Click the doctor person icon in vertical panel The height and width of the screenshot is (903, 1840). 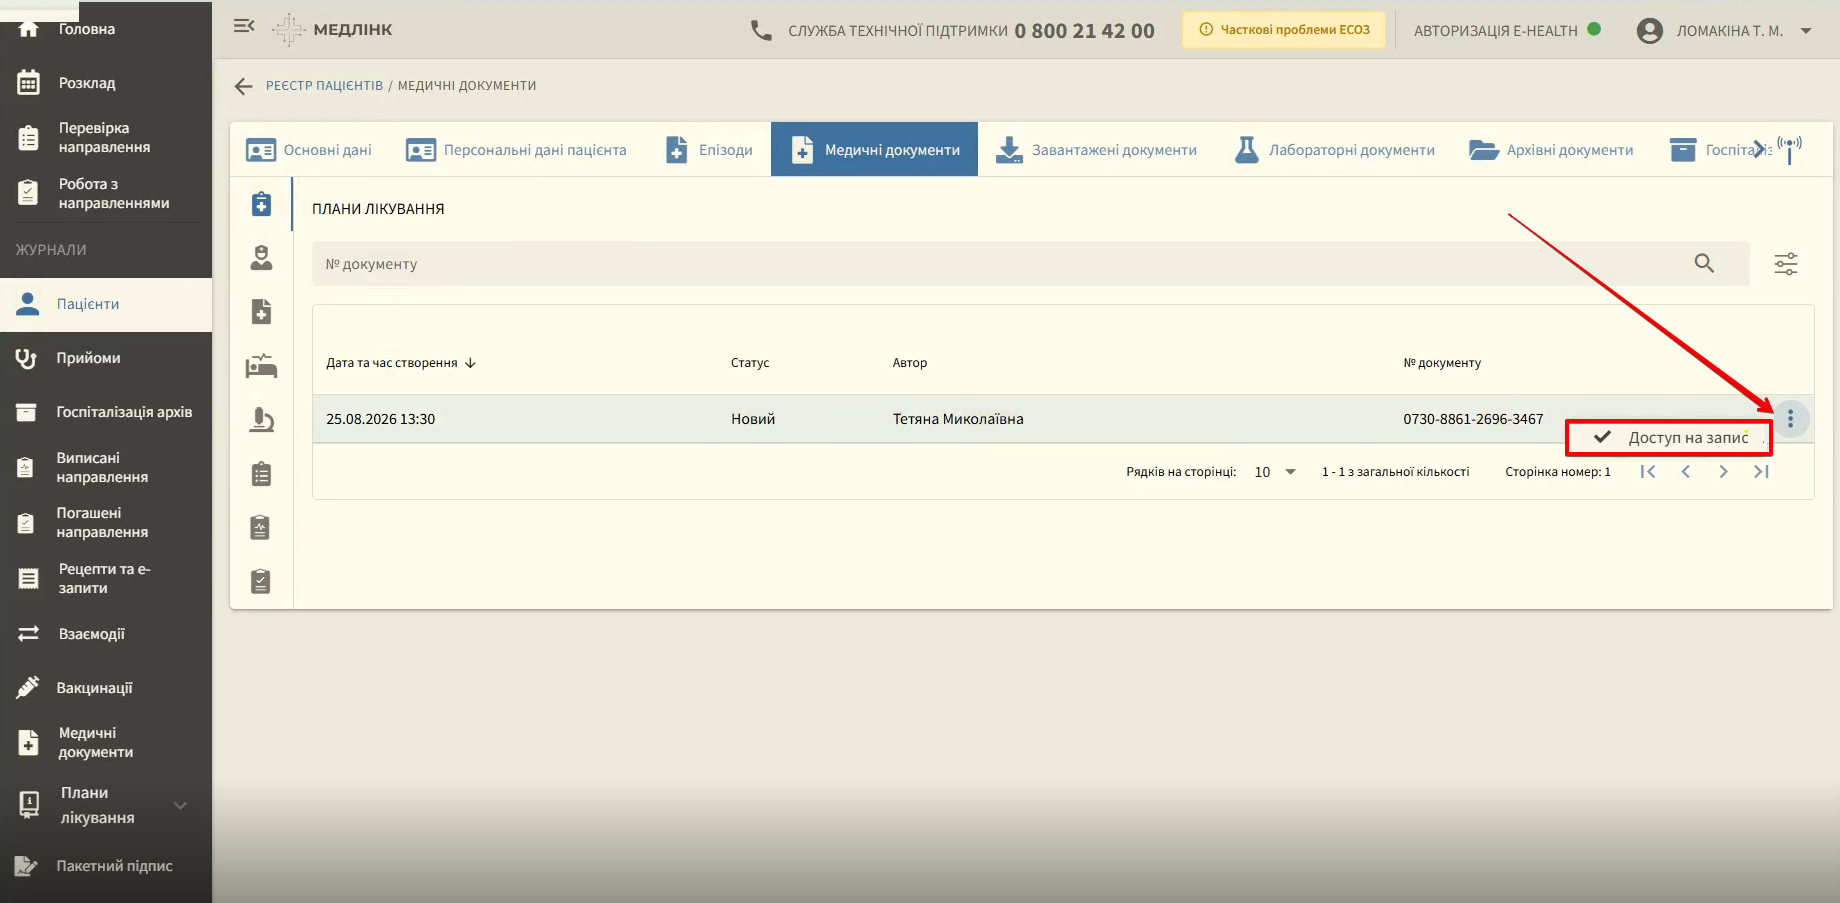point(261,258)
